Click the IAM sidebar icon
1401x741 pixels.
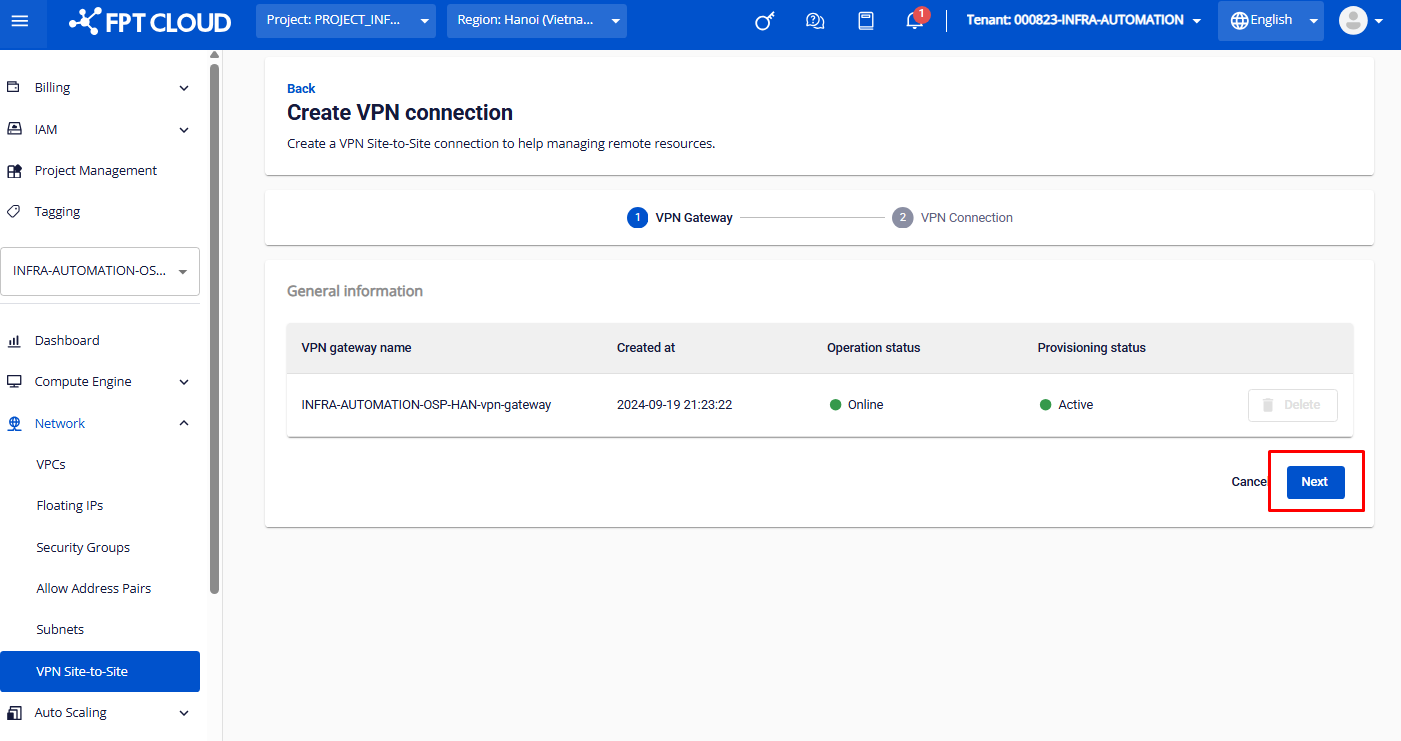pyautogui.click(x=14, y=129)
